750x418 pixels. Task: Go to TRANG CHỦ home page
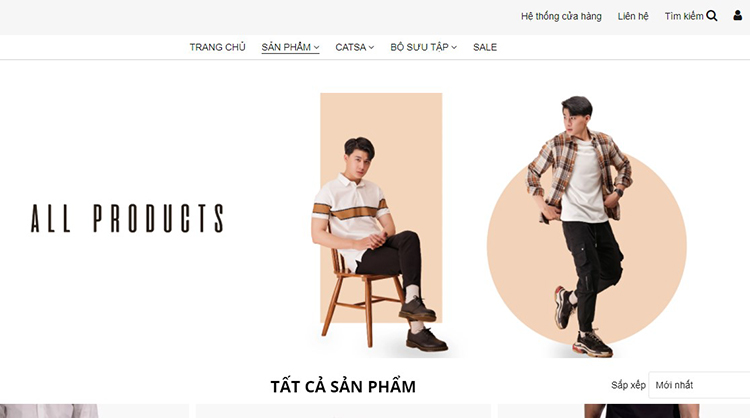[x=217, y=47]
